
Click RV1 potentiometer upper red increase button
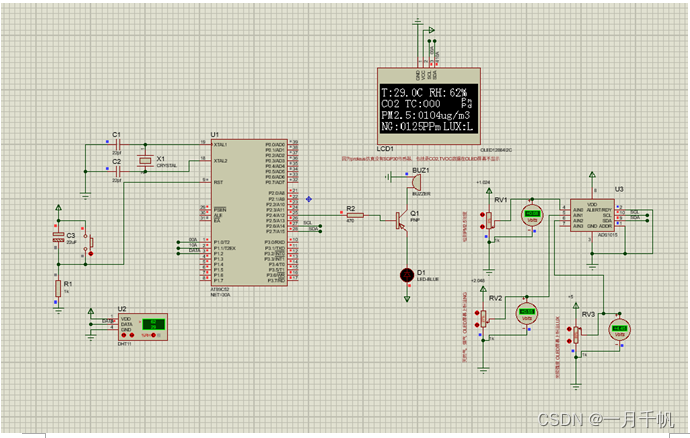pyautogui.click(x=482, y=215)
